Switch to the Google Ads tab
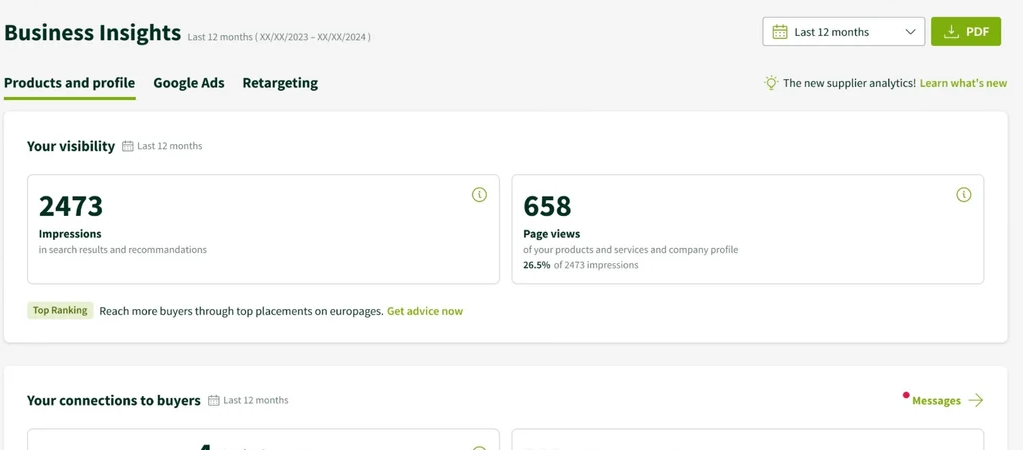 point(189,83)
